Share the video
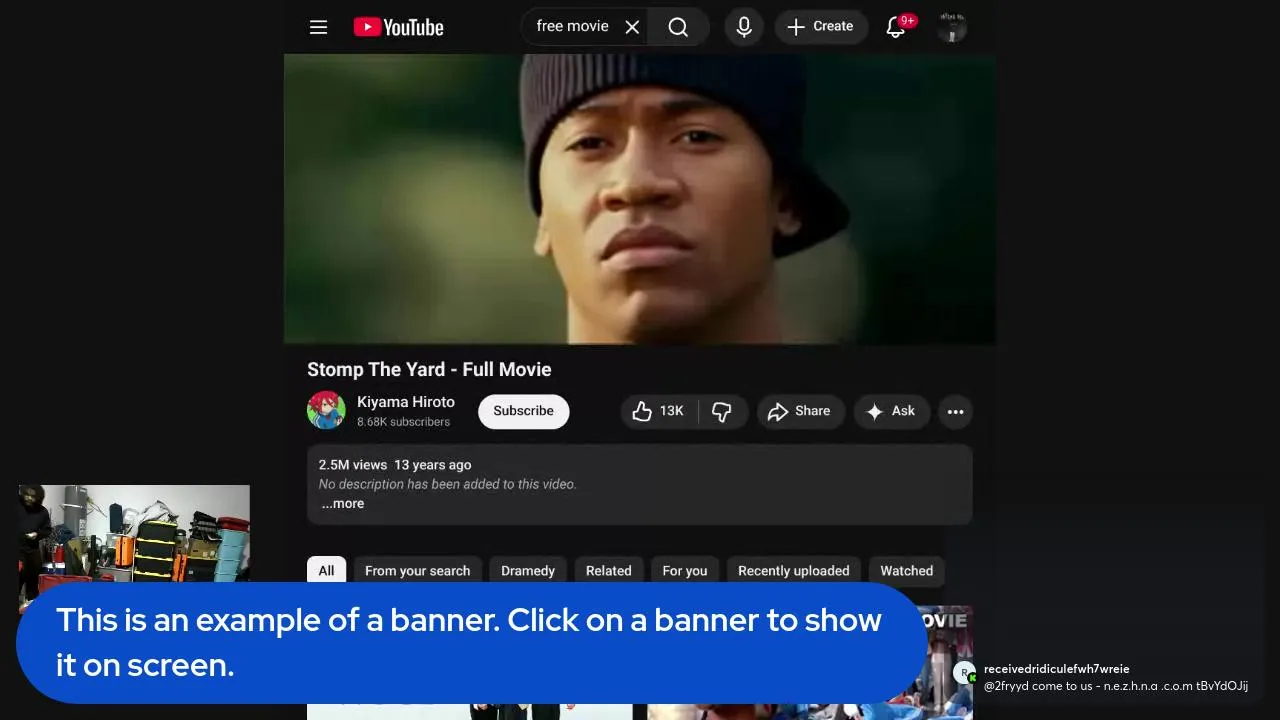 click(800, 411)
